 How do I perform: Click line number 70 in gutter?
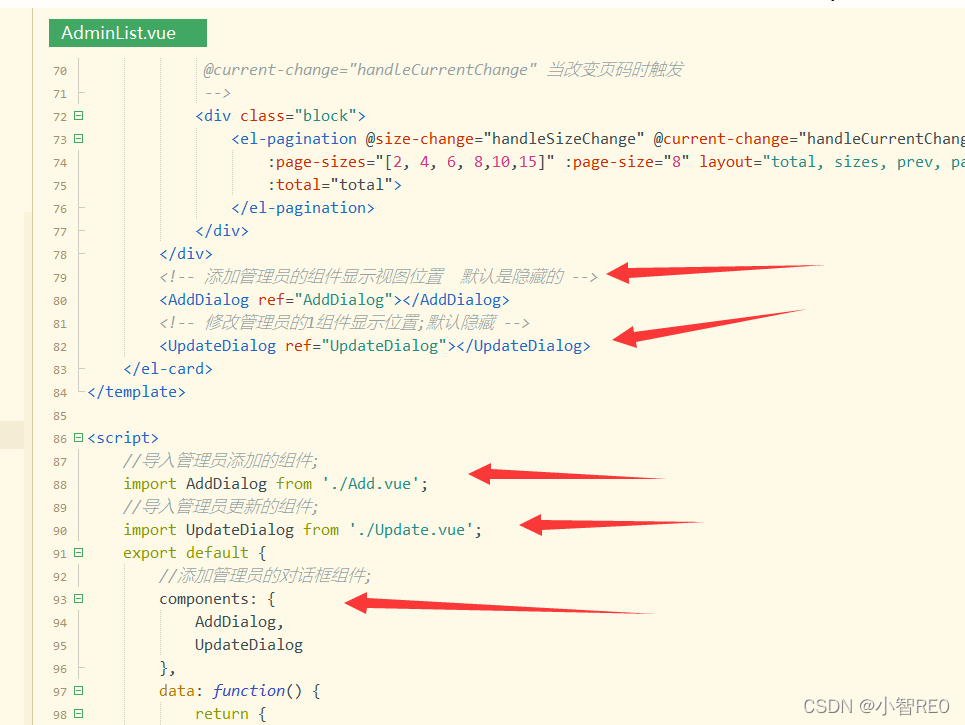click(x=60, y=71)
